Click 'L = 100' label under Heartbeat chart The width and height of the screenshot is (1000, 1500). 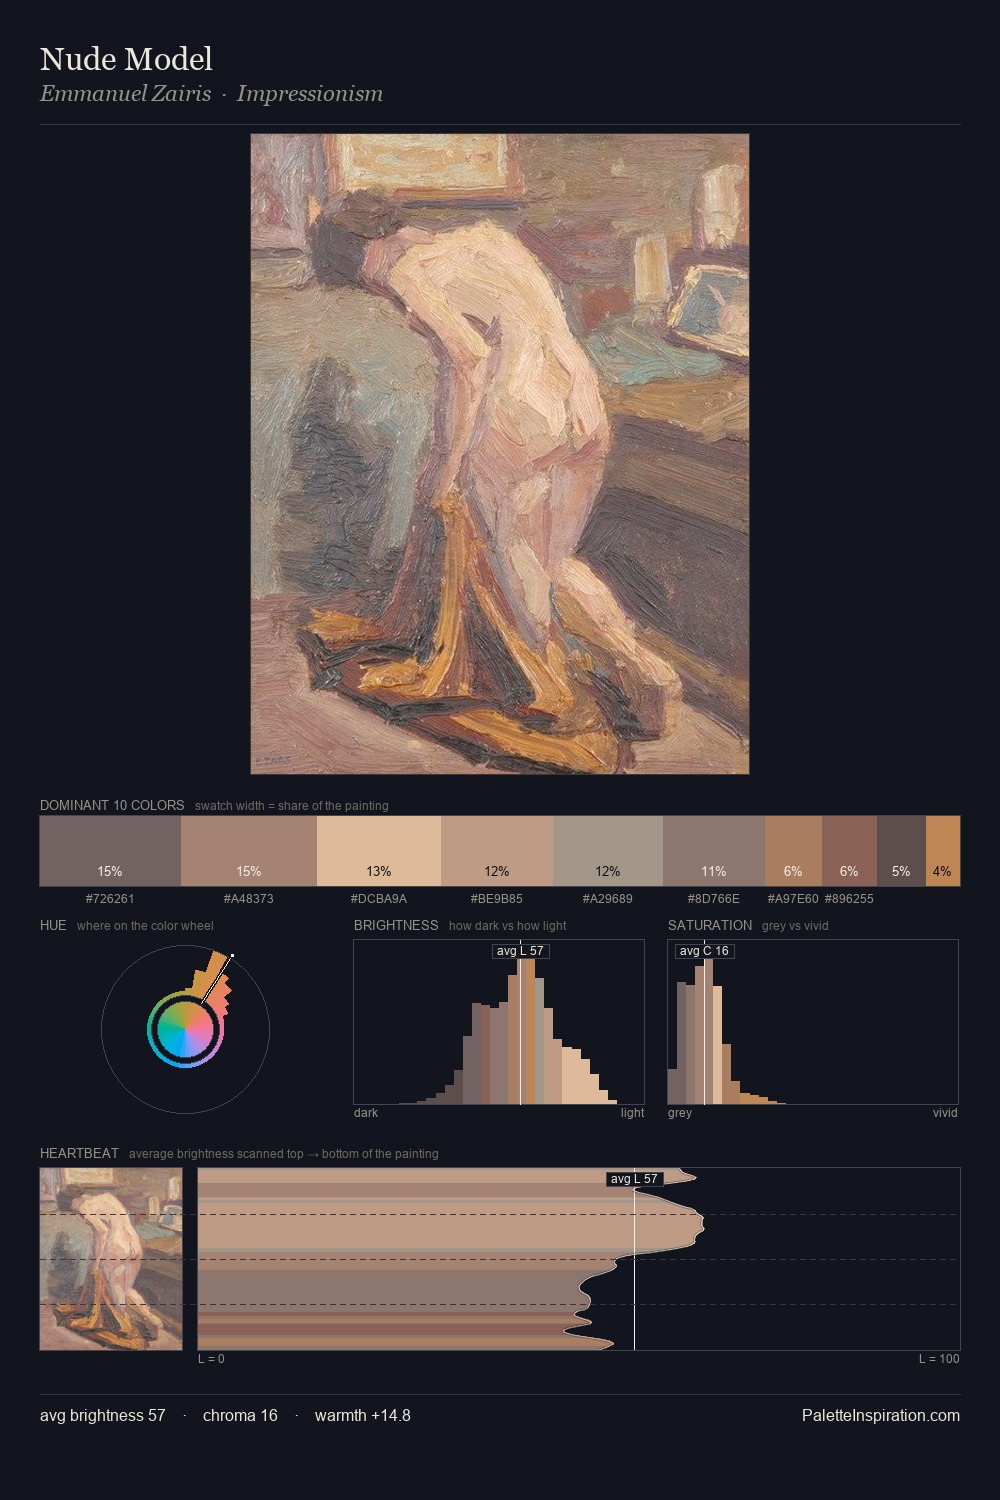939,1358
